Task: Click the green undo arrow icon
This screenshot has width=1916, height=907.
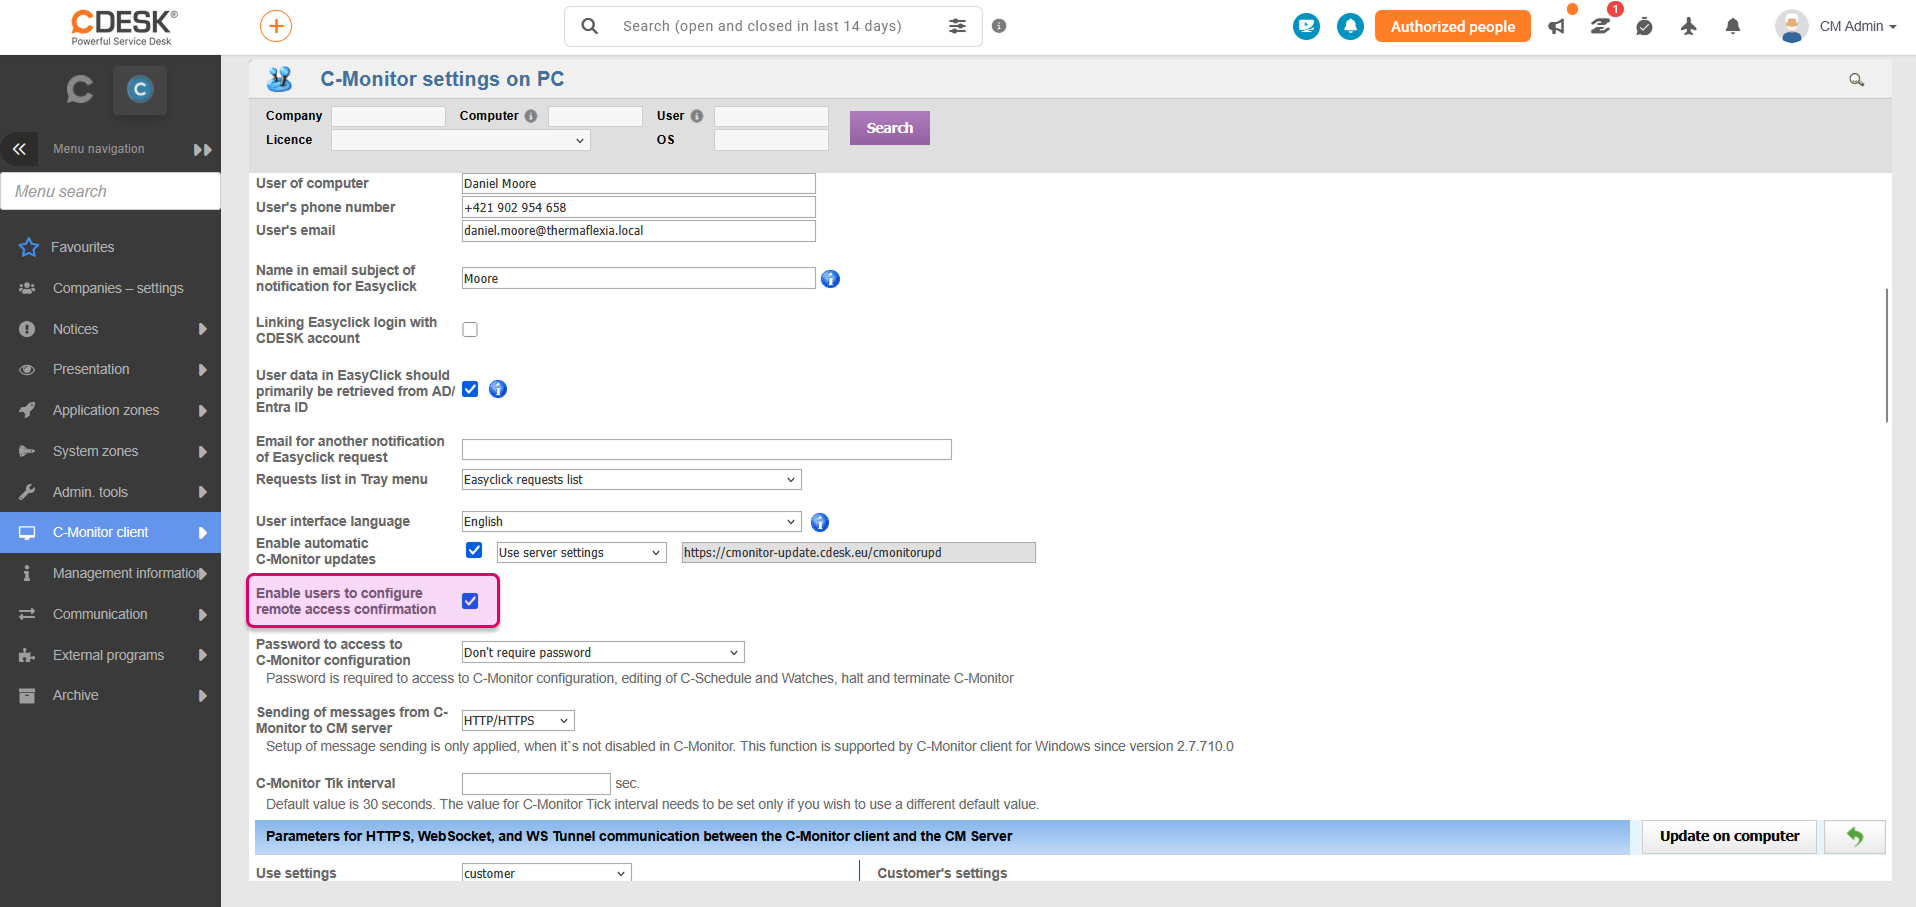Action: [1854, 837]
